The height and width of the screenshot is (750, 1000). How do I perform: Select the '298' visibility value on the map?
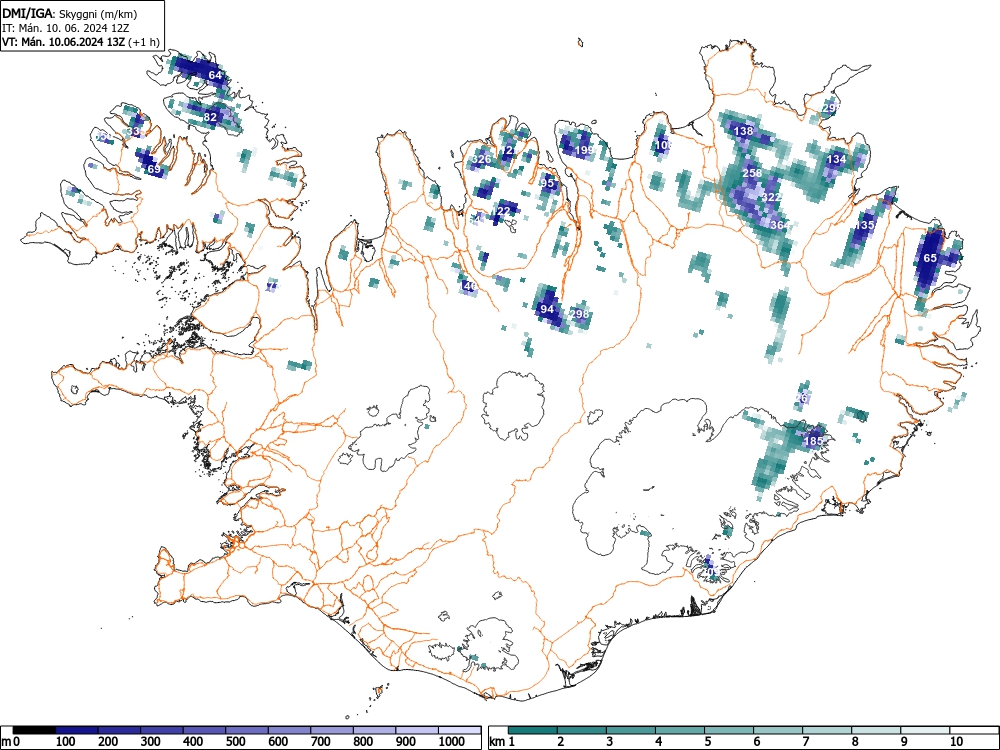coord(579,314)
